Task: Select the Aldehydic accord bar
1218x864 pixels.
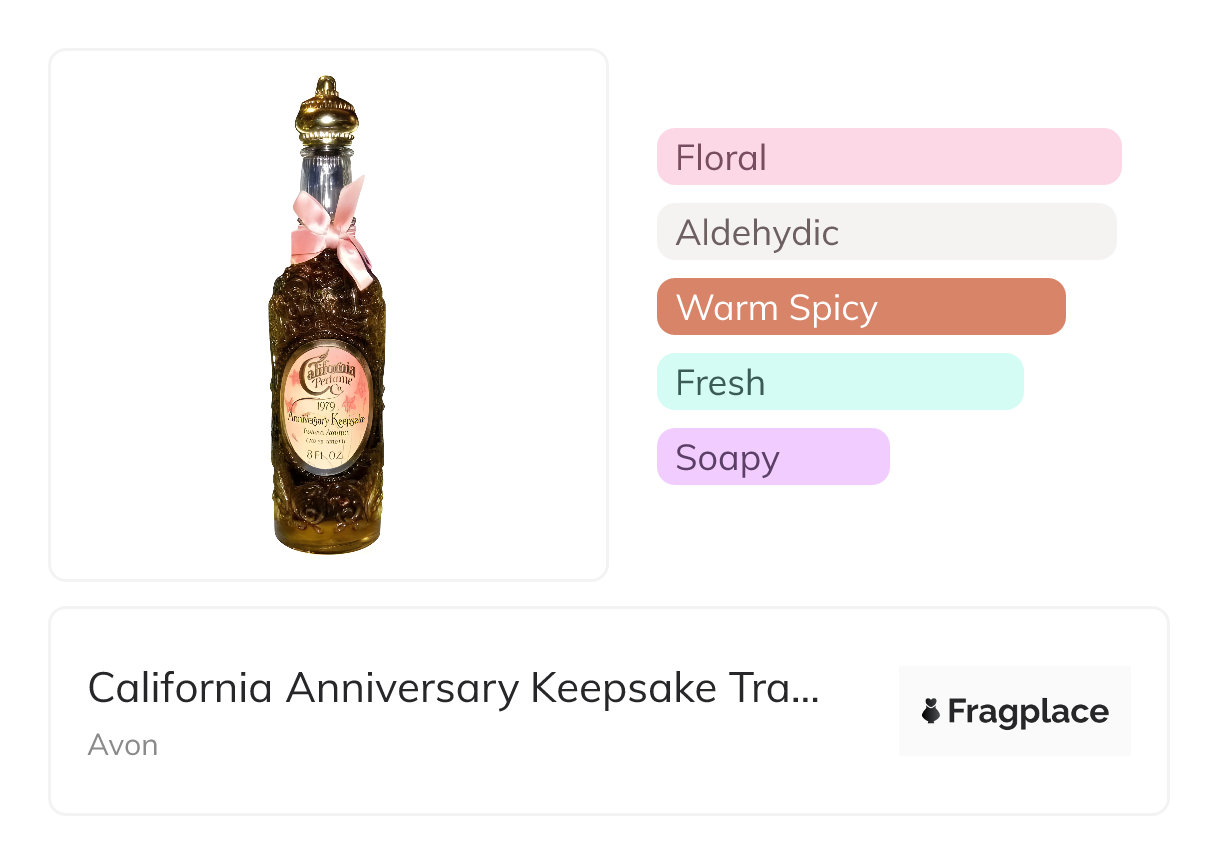Action: [x=886, y=232]
